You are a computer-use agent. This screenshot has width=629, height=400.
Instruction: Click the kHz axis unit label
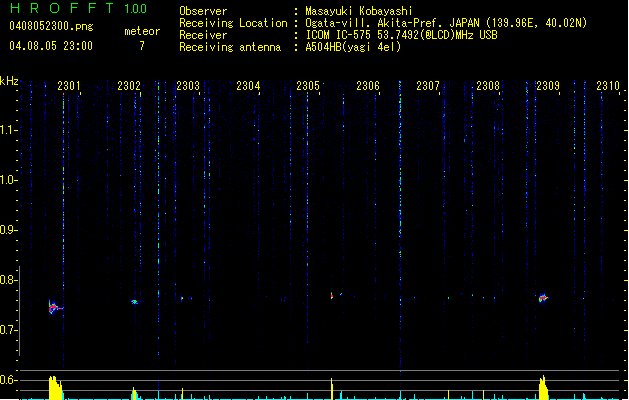[x=9, y=81]
